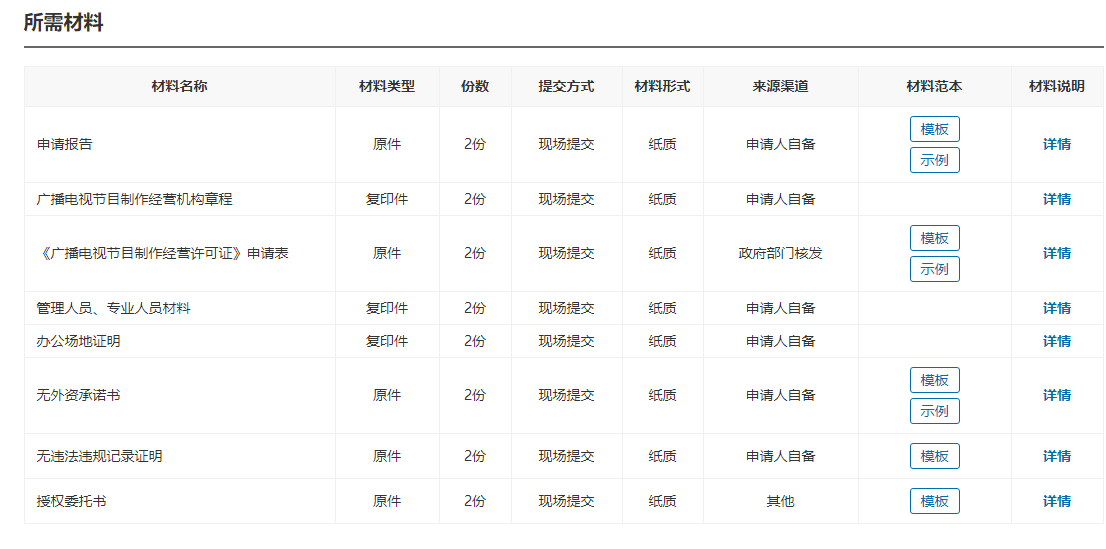Click 模板 for 《广播电视节目制作经营许可证》申请表

tap(934, 238)
